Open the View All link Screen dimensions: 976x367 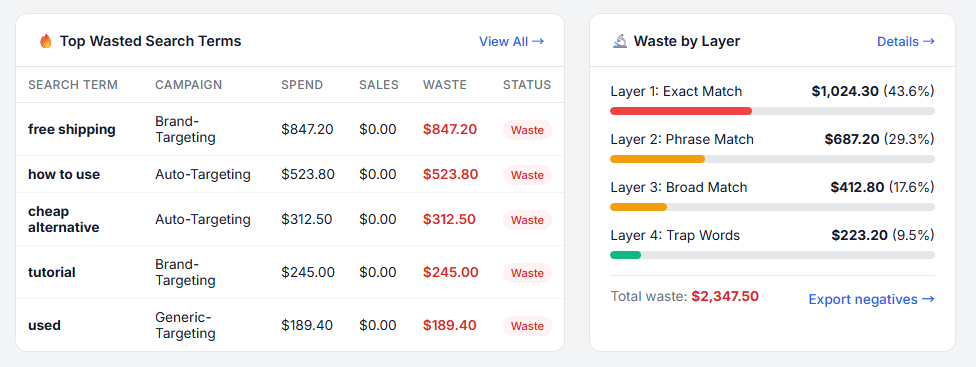(x=512, y=42)
